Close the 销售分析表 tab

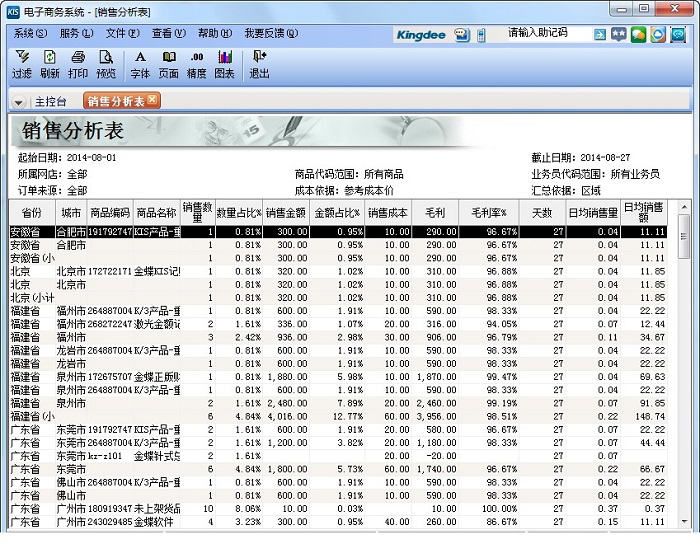(x=152, y=100)
